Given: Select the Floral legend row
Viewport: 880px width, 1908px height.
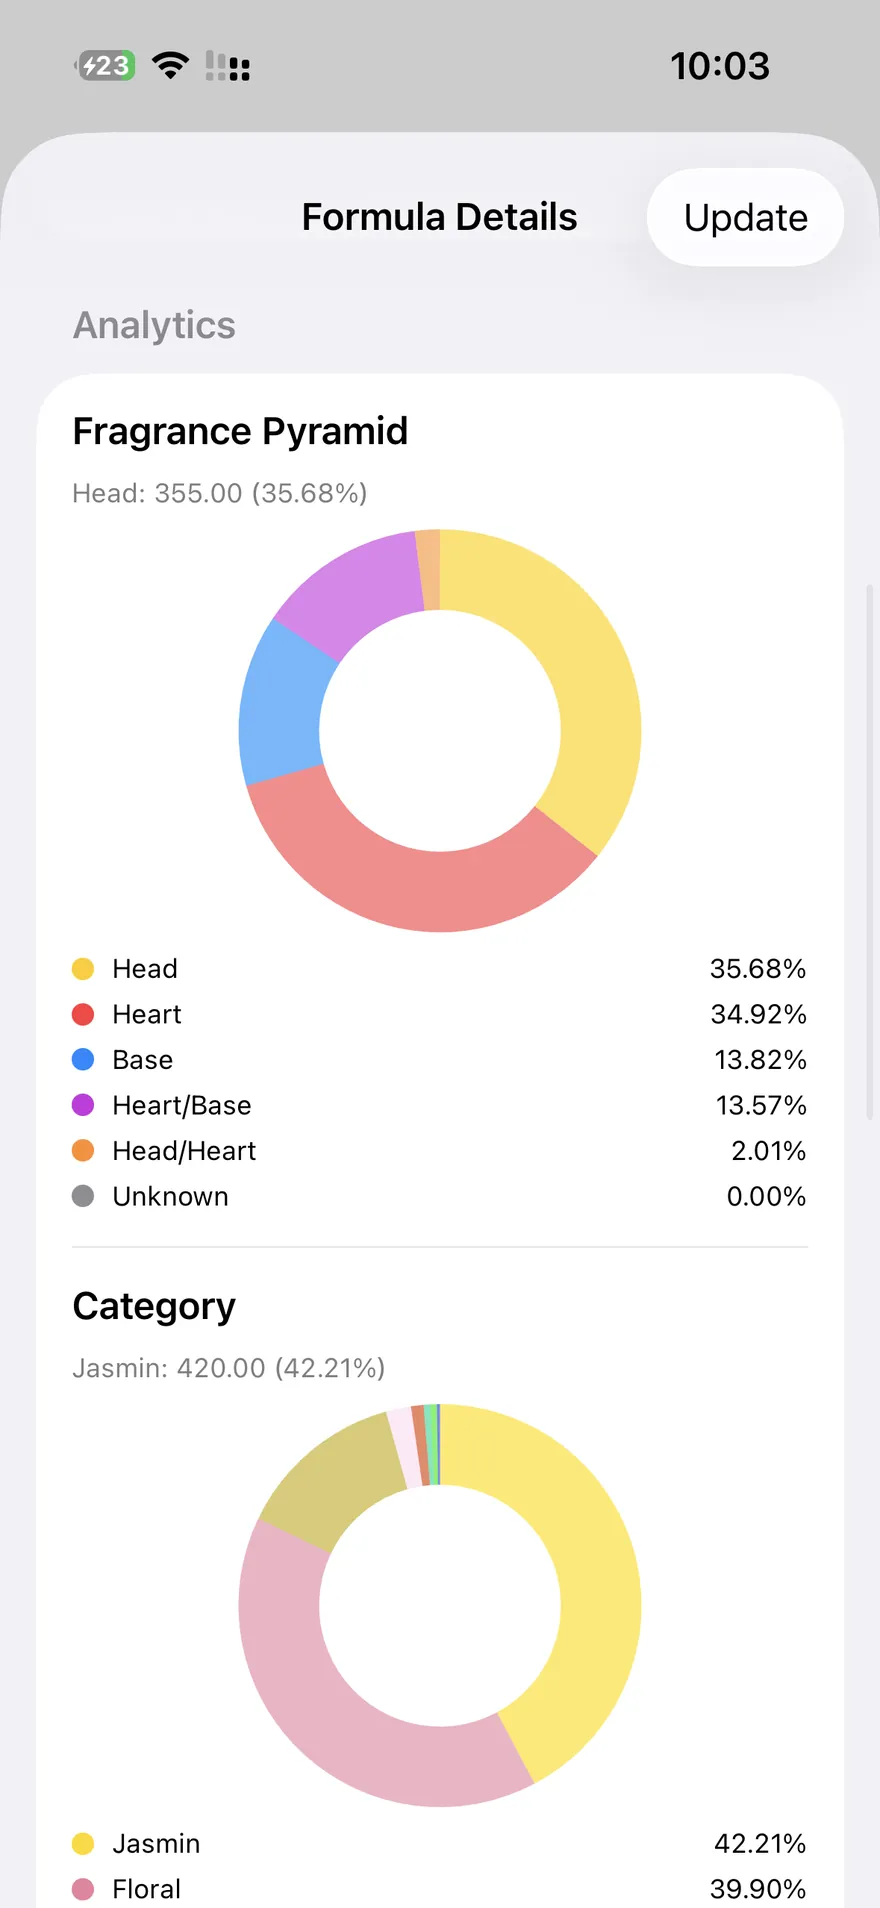Looking at the screenshot, I should tap(440, 1889).
